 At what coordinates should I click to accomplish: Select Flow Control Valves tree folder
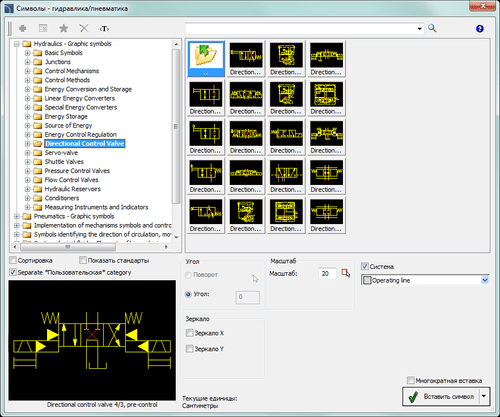(71, 180)
